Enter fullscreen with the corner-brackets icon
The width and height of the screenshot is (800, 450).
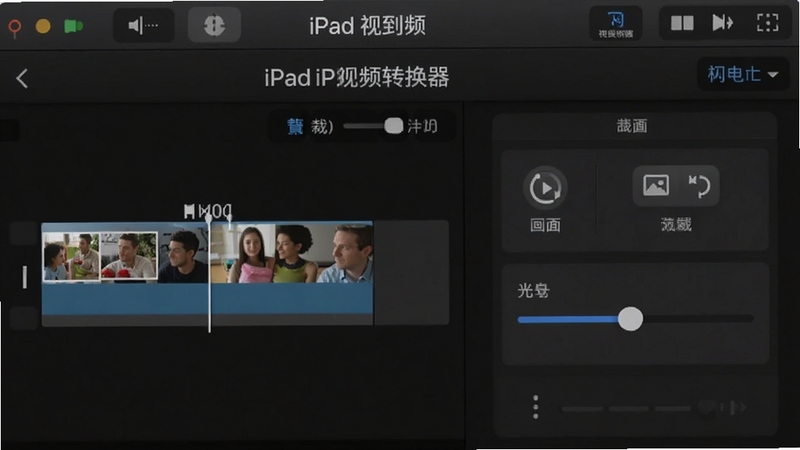tap(767, 23)
